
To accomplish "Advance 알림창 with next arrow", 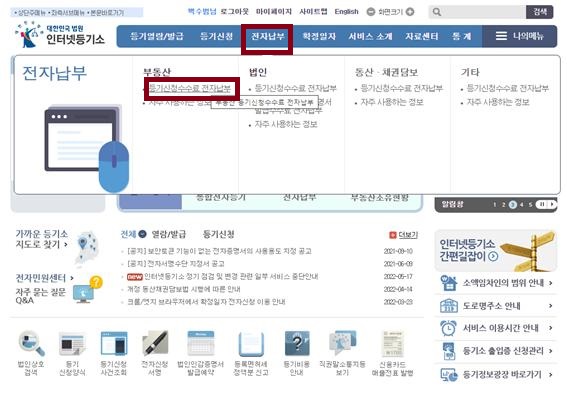I will click(552, 205).
